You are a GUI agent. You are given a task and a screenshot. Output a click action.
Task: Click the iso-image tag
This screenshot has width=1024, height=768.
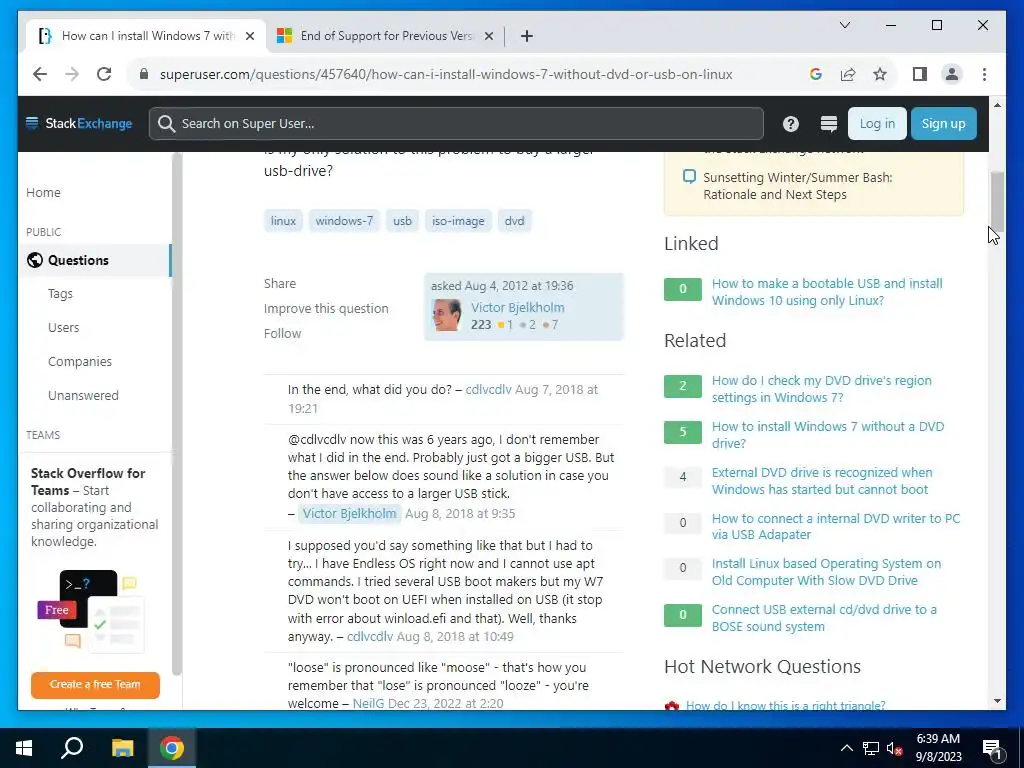[x=458, y=221]
